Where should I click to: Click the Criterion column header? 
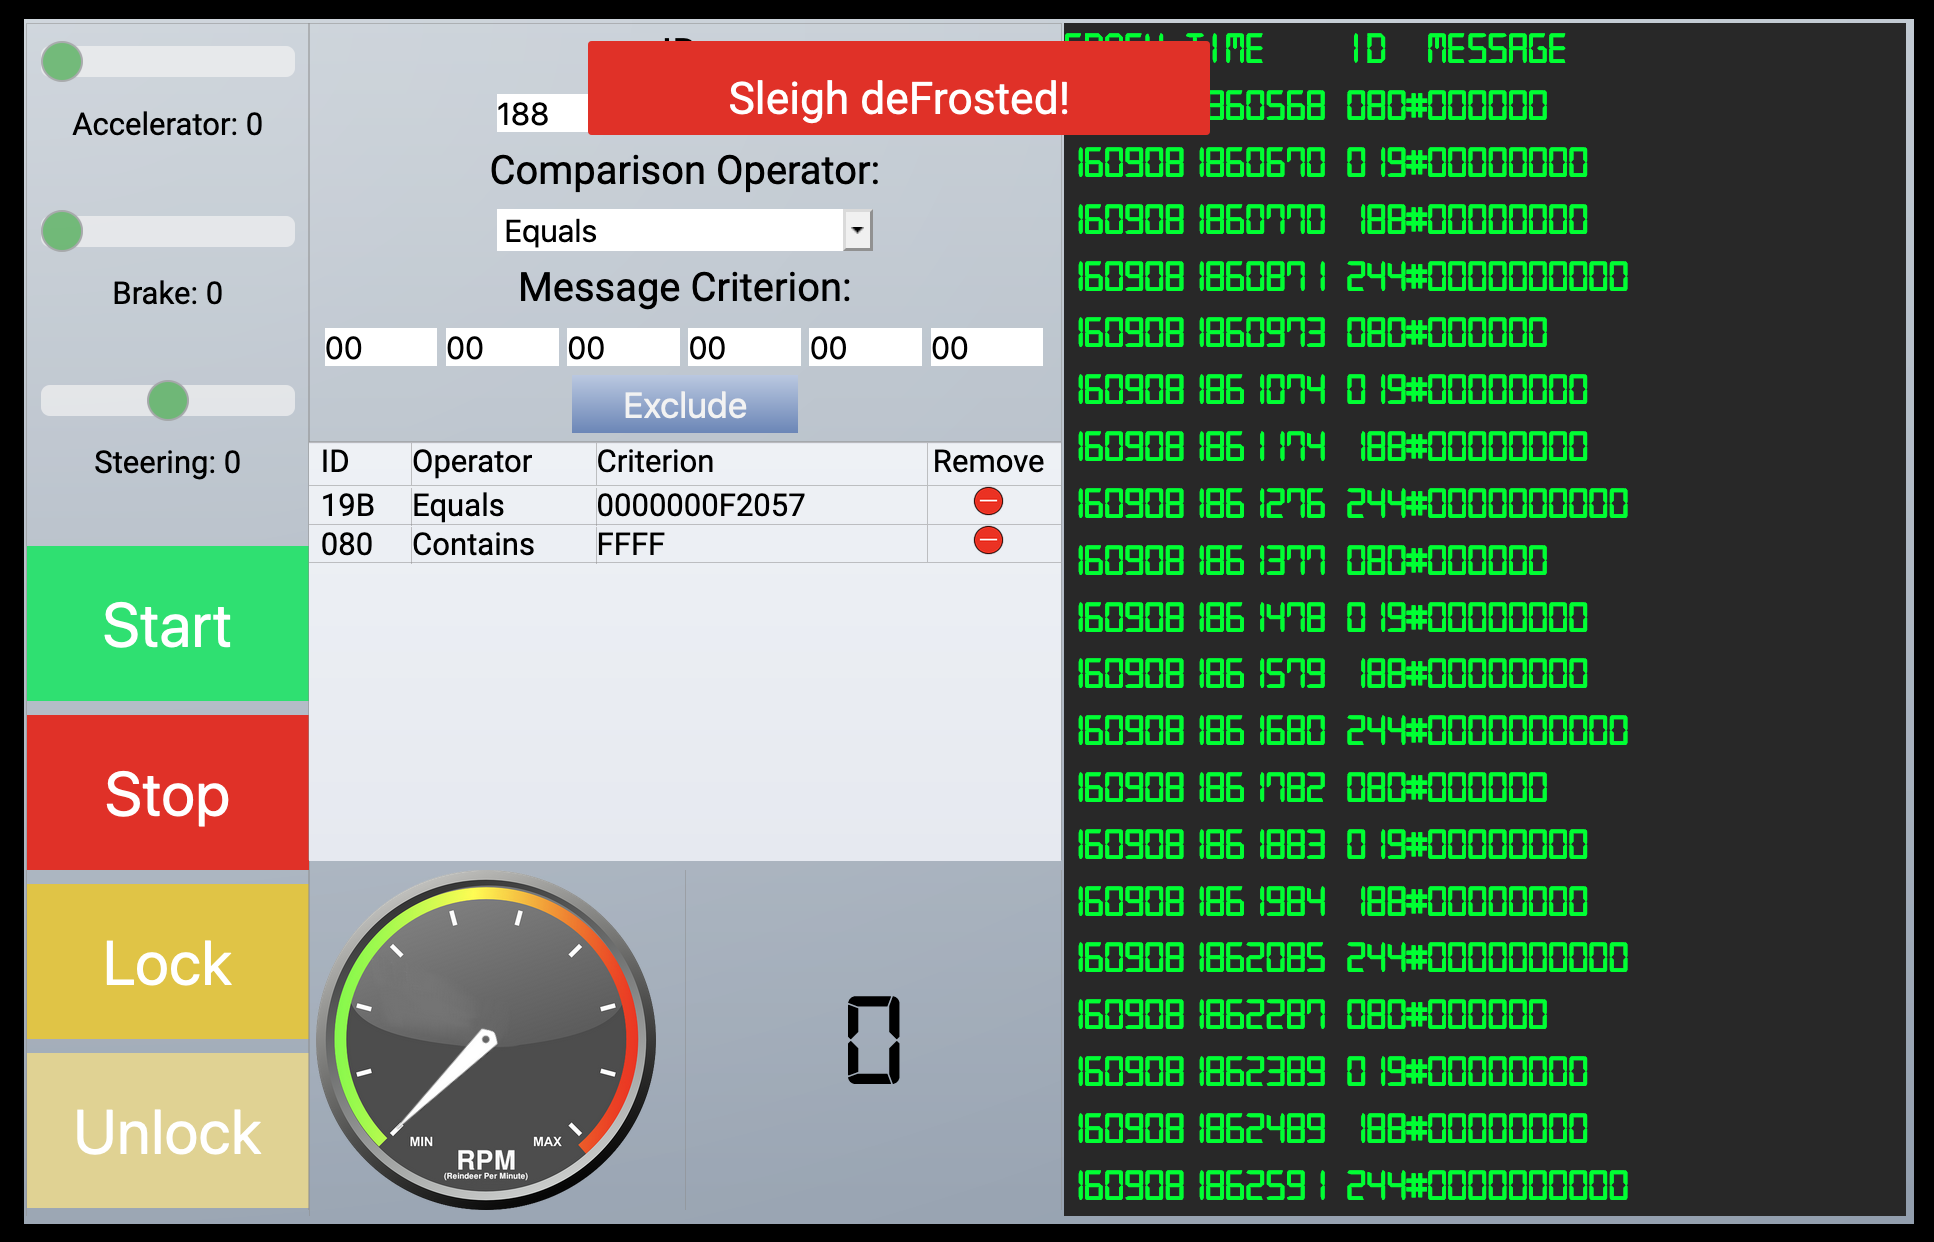pyautogui.click(x=655, y=462)
